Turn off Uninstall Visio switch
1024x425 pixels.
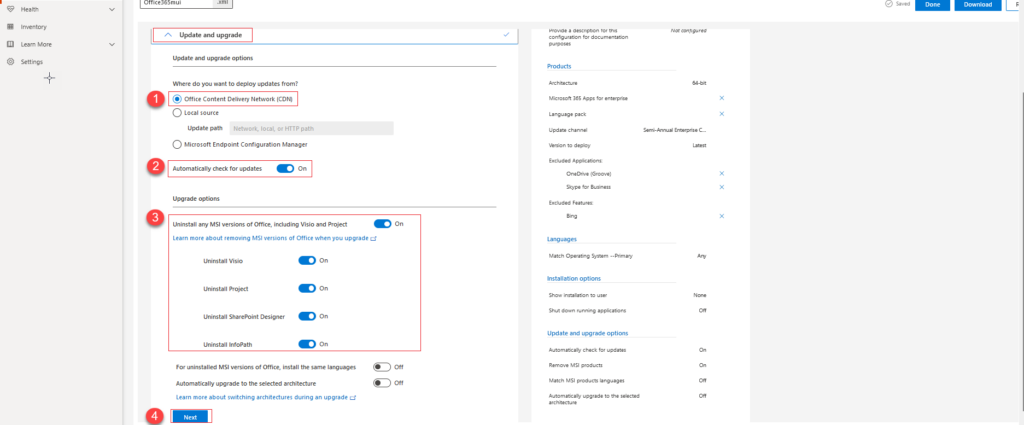[x=307, y=260]
